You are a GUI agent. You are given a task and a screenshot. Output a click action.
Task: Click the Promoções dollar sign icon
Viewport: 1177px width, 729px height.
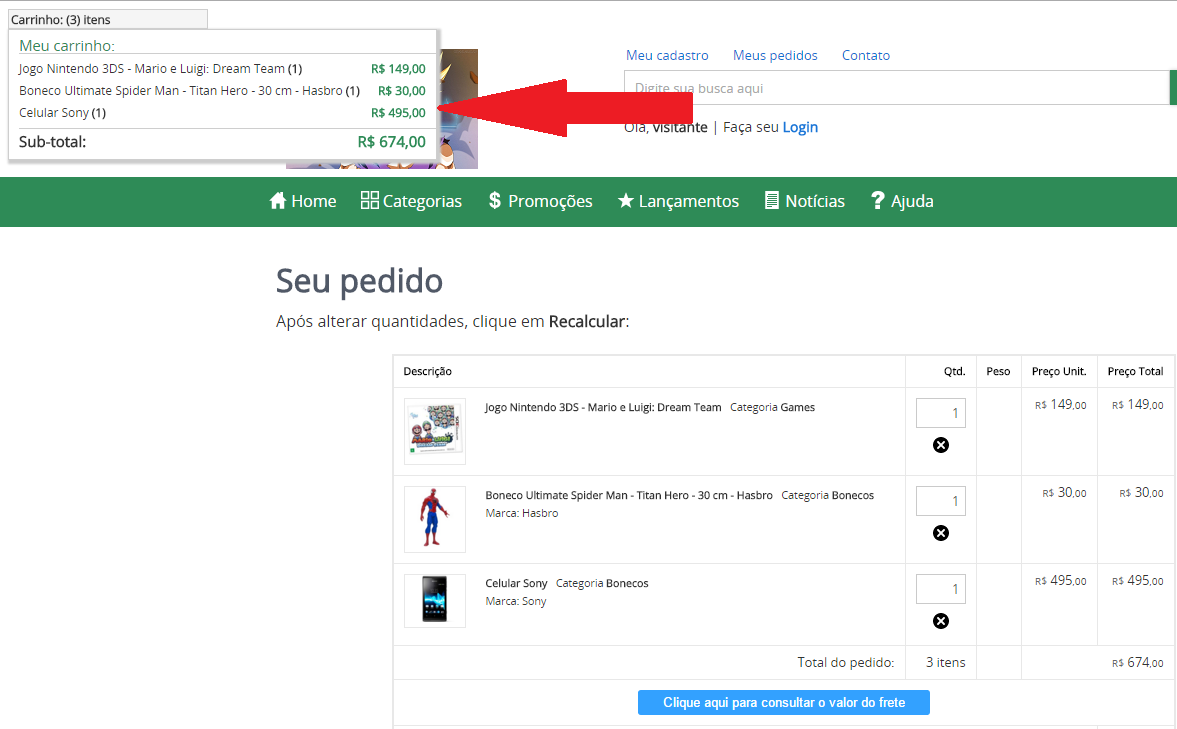pos(495,200)
